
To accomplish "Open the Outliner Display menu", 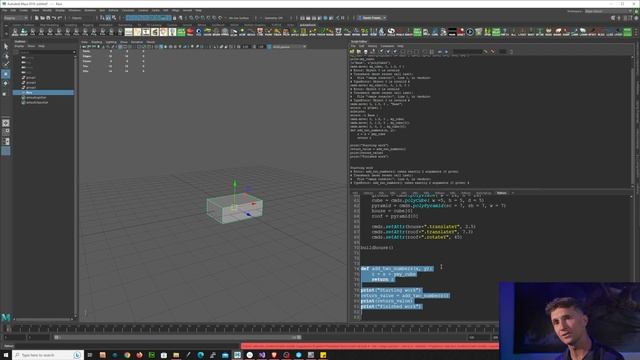I will (x=19, y=46).
